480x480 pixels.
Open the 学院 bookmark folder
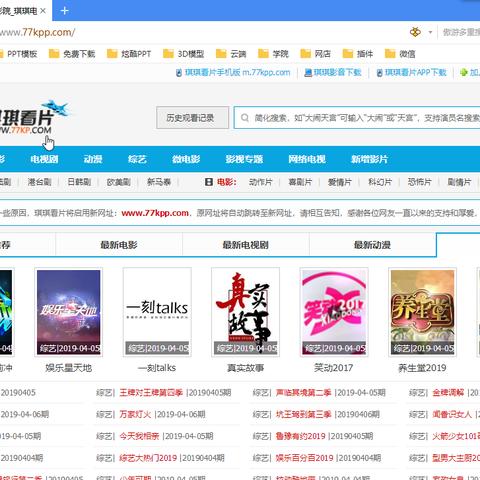click(273, 54)
